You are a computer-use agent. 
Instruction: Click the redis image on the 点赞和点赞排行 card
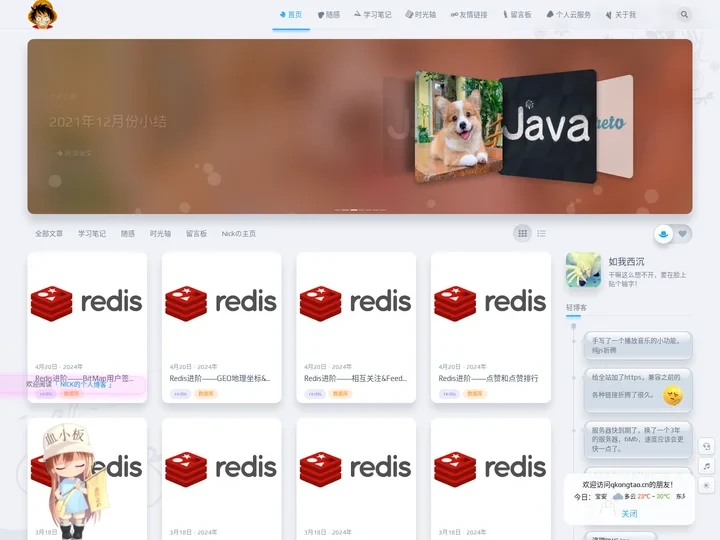point(490,303)
